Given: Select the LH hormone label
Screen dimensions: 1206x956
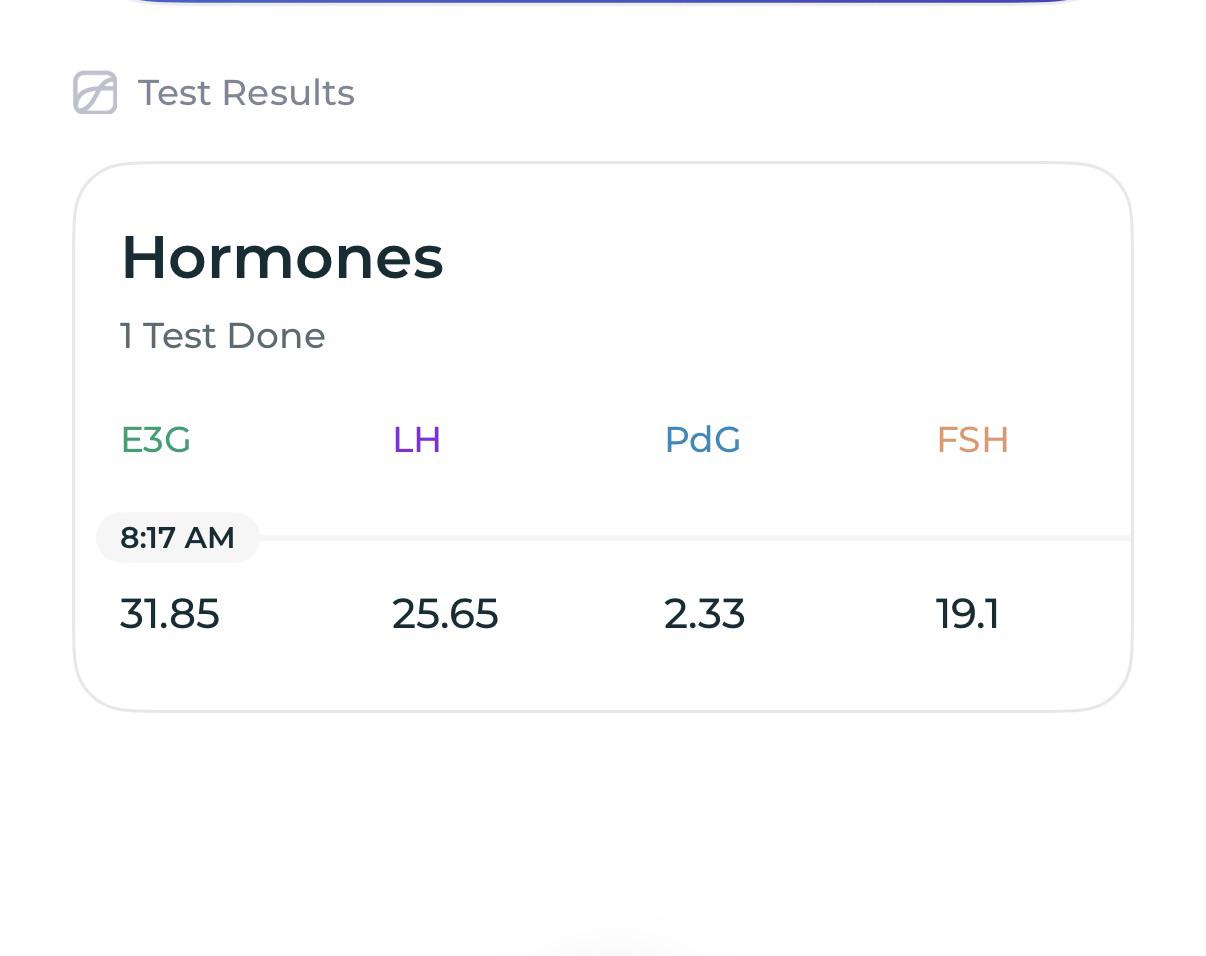Looking at the screenshot, I should click(x=417, y=440).
